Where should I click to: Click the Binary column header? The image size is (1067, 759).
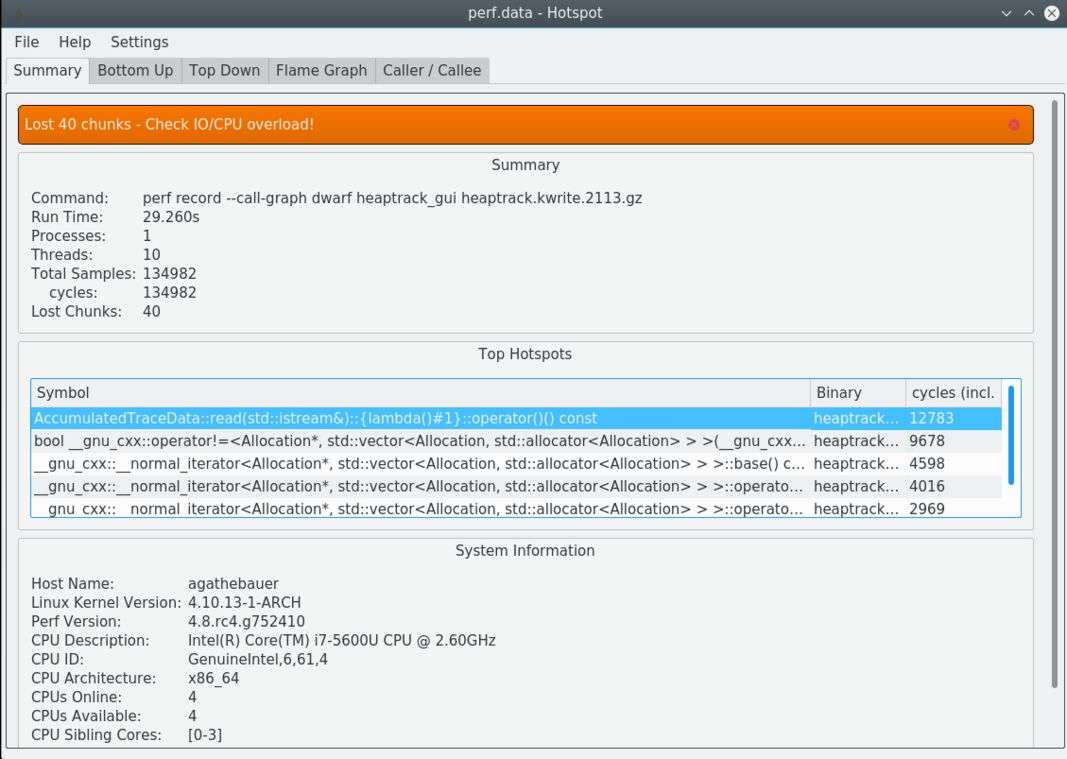857,393
